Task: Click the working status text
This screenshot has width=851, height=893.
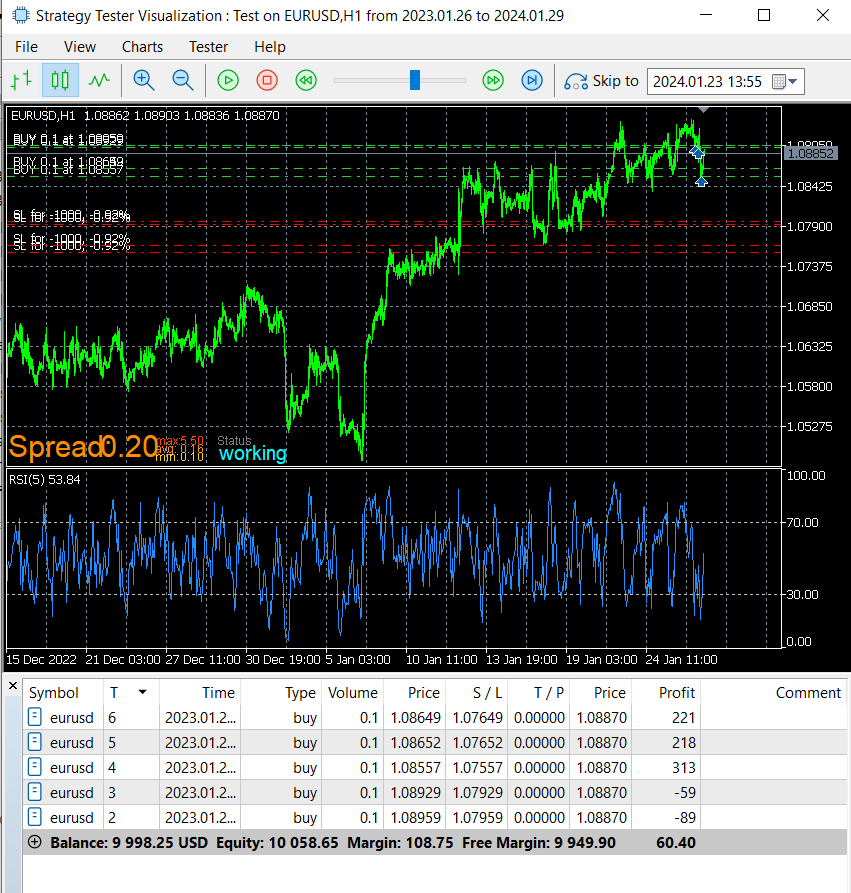Action: click(253, 453)
